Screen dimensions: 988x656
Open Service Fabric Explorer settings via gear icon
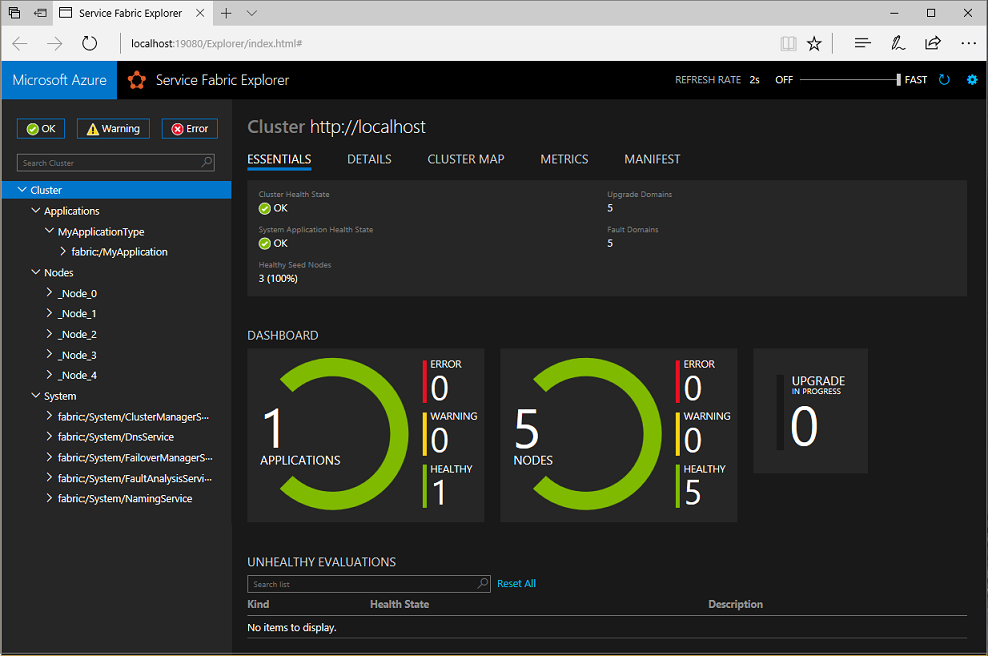(971, 79)
